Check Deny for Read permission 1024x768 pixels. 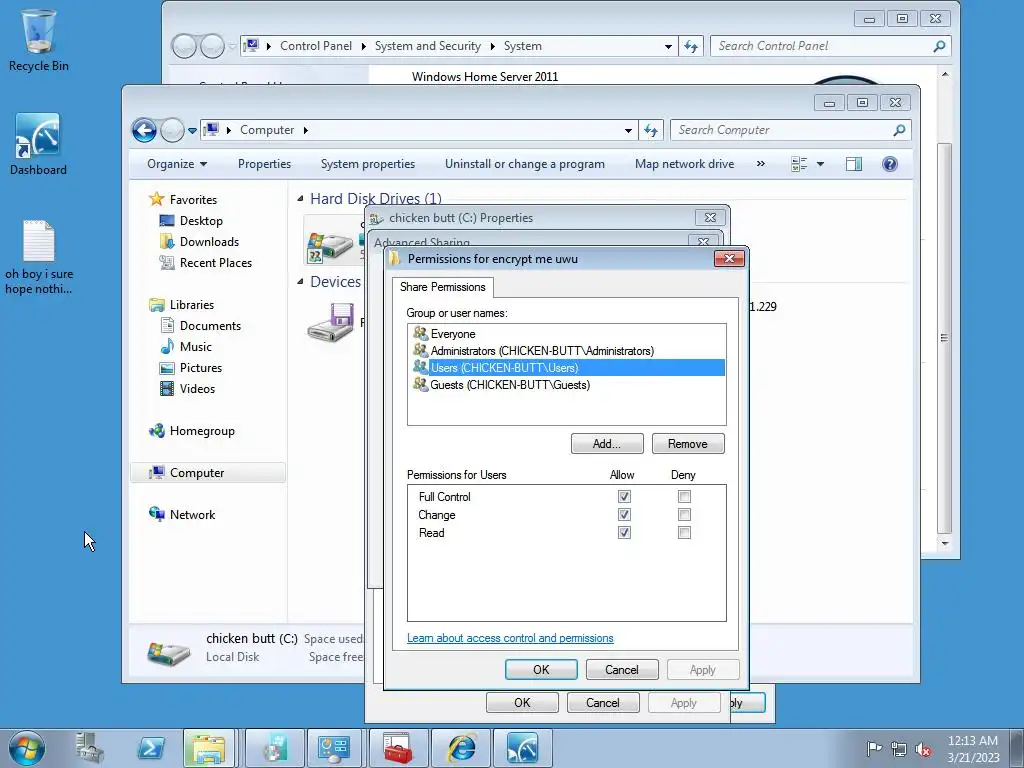point(684,532)
